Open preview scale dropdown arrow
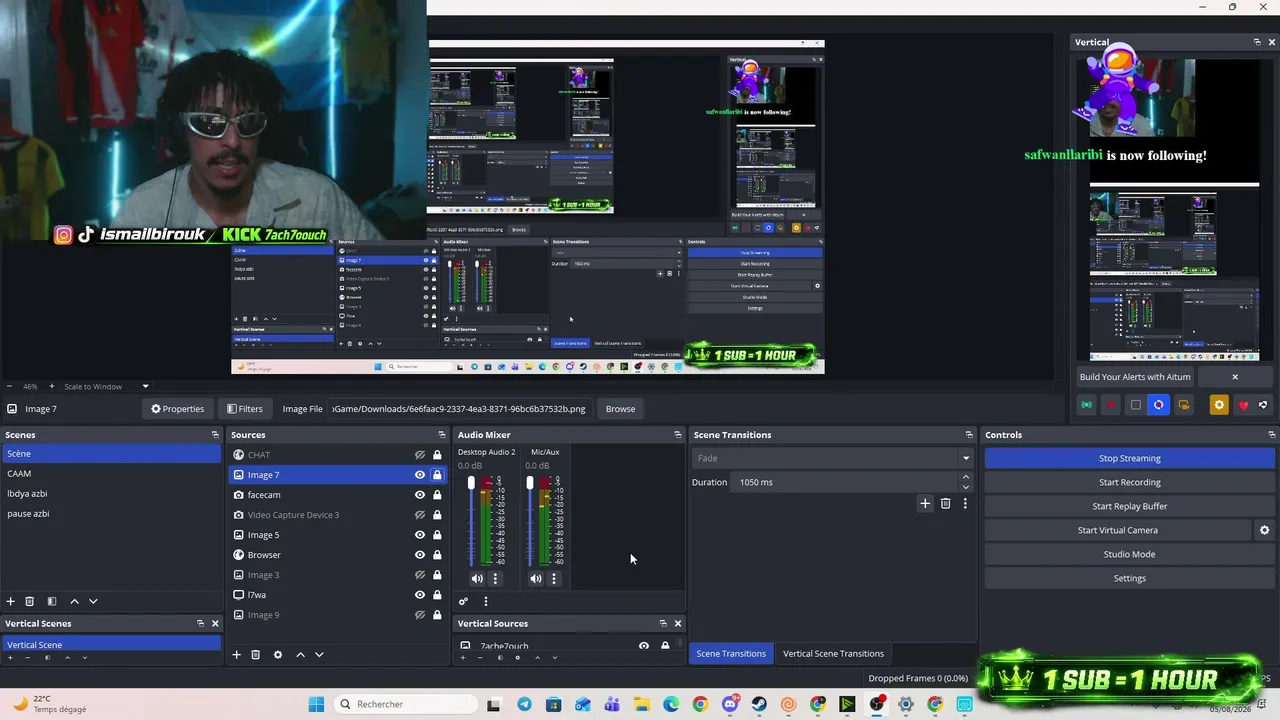Image resolution: width=1280 pixels, height=720 pixels. coord(145,387)
